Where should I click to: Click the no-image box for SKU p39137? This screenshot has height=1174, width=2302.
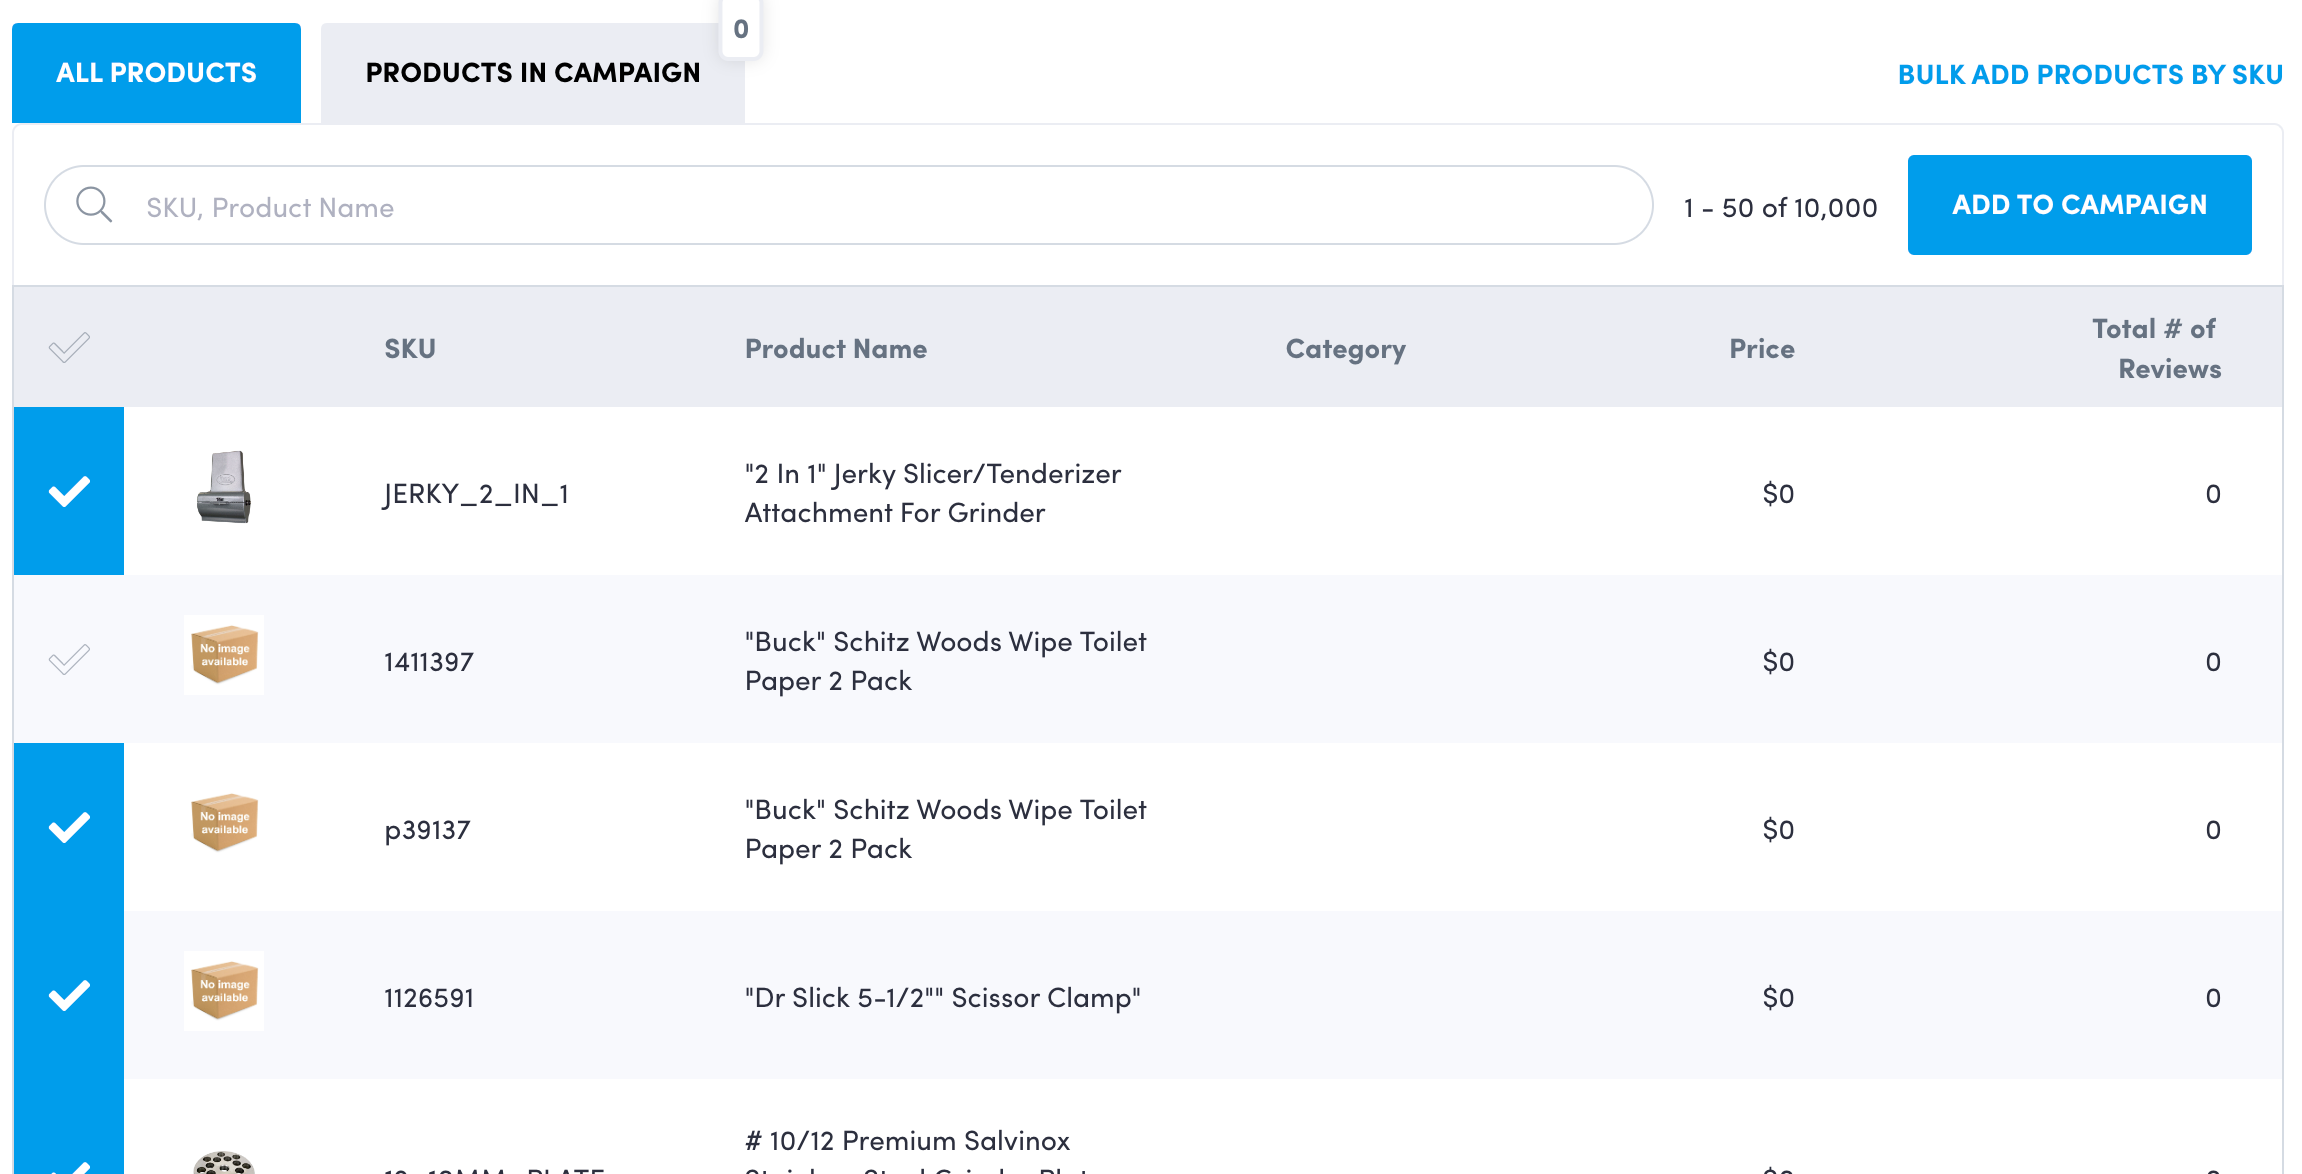(x=224, y=823)
